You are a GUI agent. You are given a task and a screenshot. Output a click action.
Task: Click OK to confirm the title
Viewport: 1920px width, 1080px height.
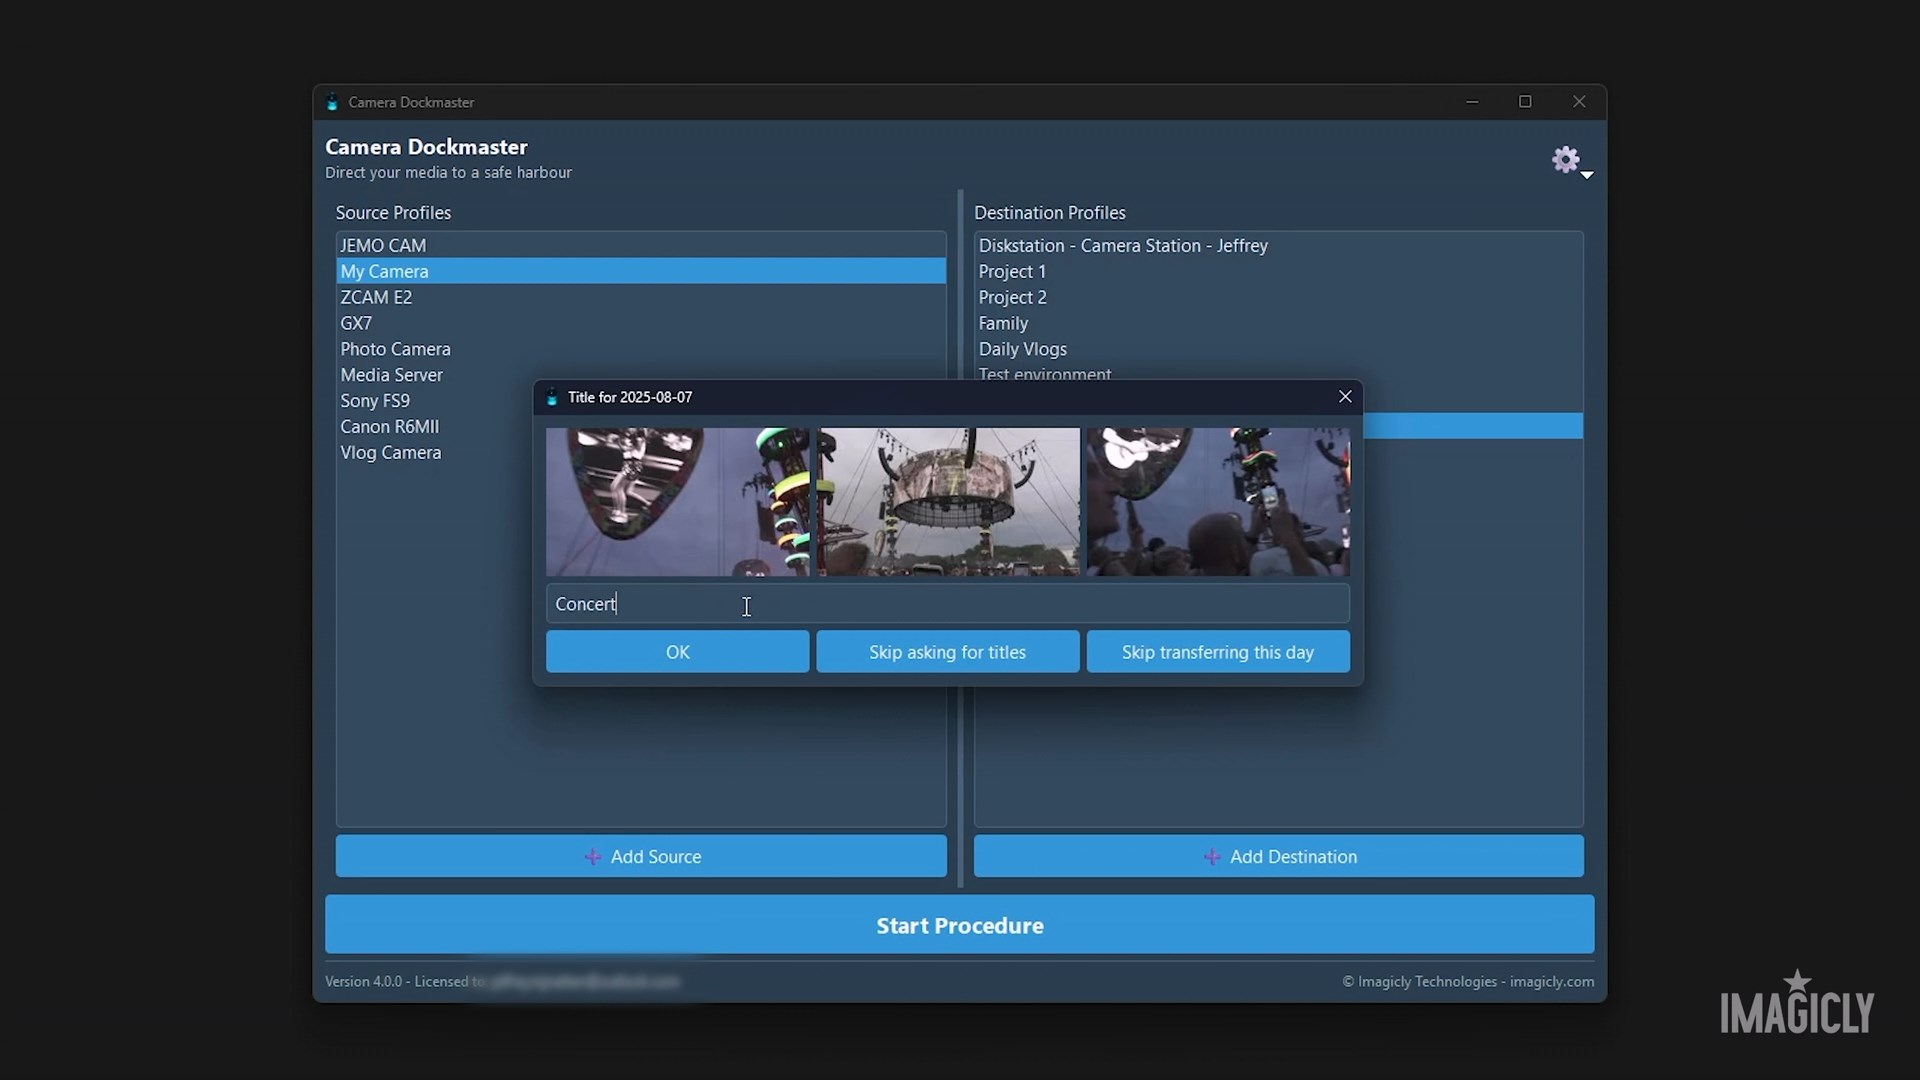[x=677, y=652]
